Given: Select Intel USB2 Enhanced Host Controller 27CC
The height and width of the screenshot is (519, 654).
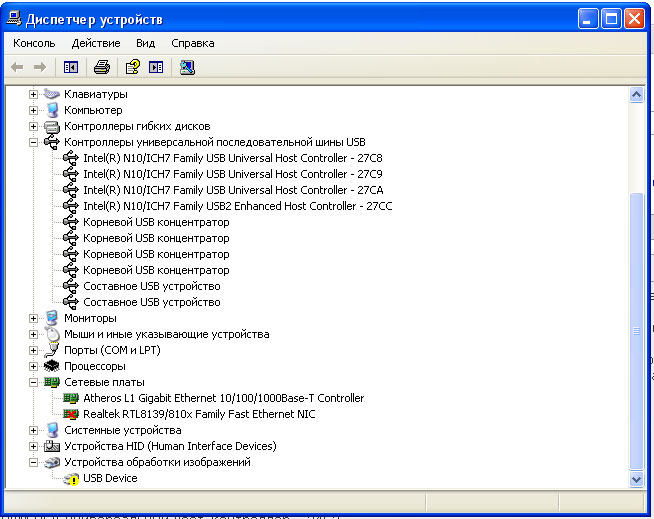Looking at the screenshot, I should pos(237,206).
